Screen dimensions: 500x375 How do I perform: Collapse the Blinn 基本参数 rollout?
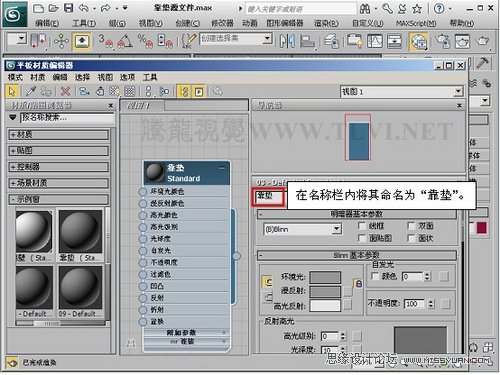[x=357, y=256]
